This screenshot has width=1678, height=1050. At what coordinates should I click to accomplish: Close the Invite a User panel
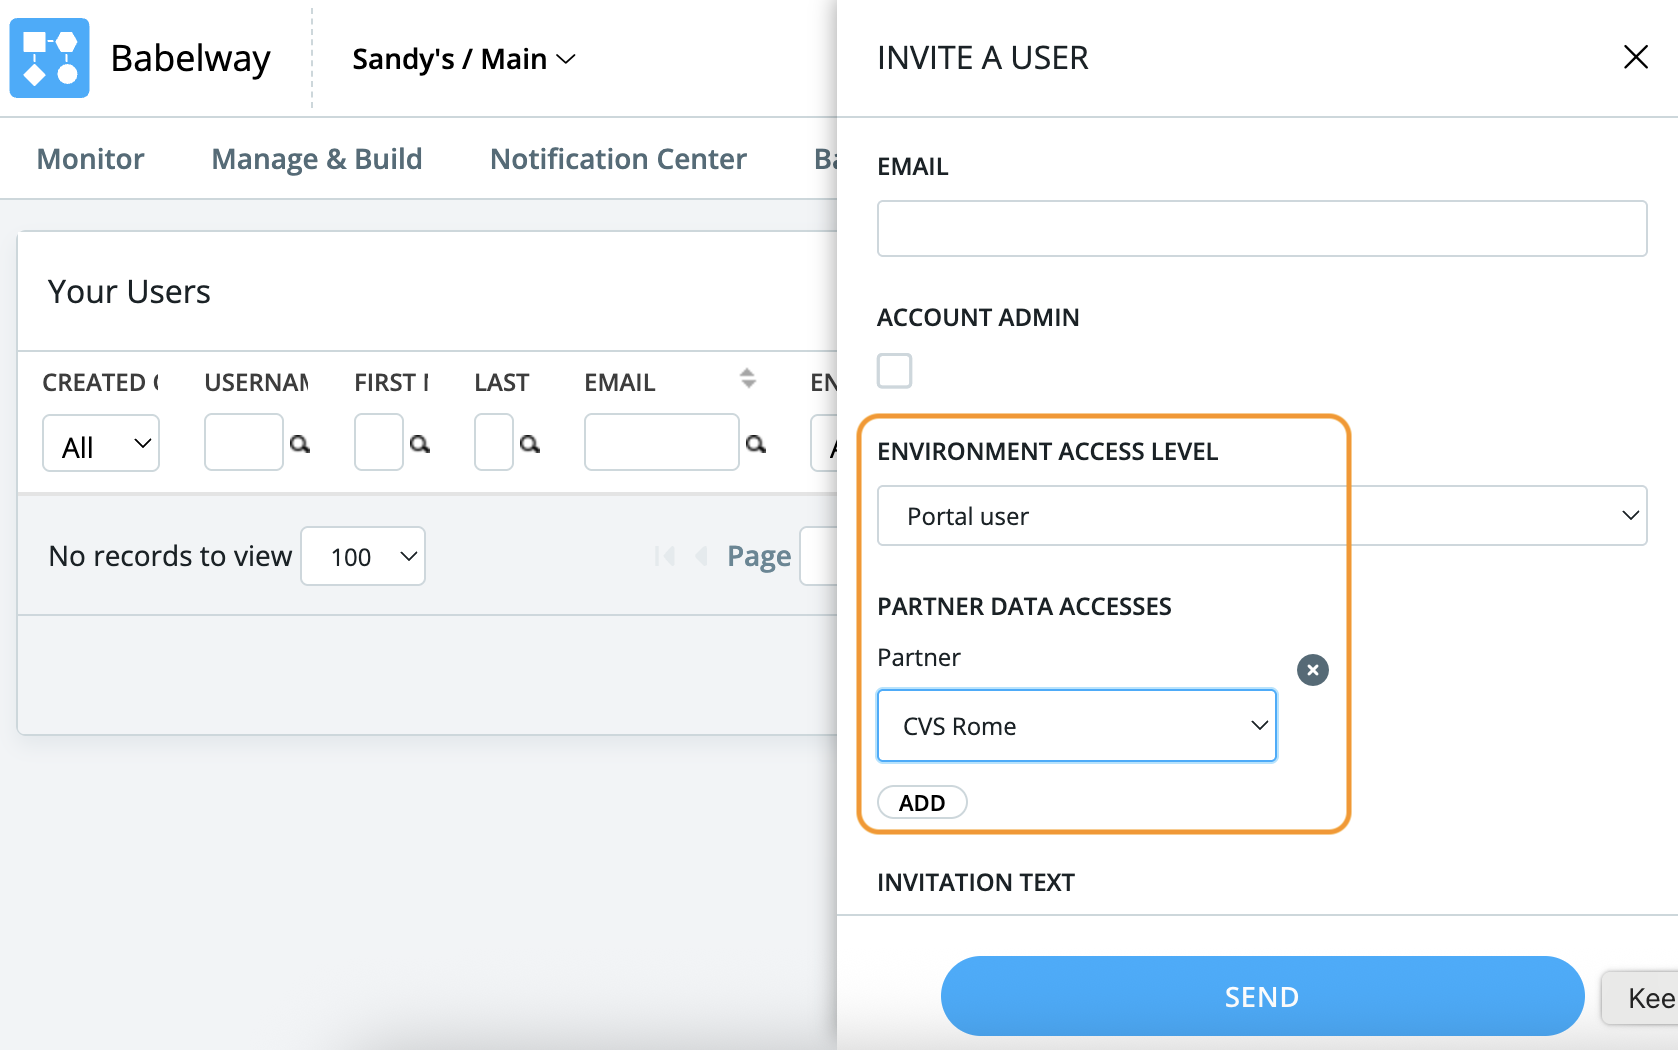coord(1635,57)
